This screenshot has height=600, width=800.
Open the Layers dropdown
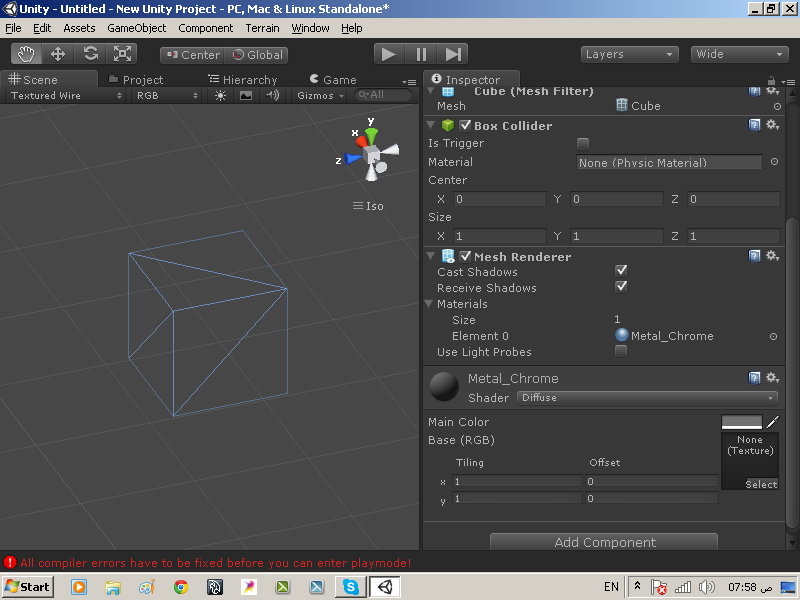(630, 55)
